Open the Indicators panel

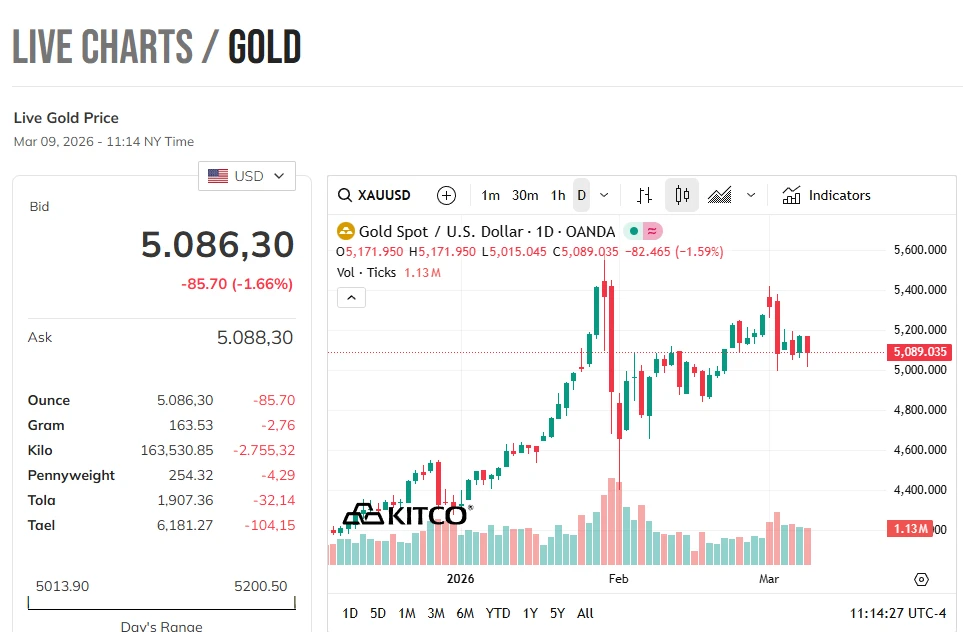pyautogui.click(x=827, y=195)
